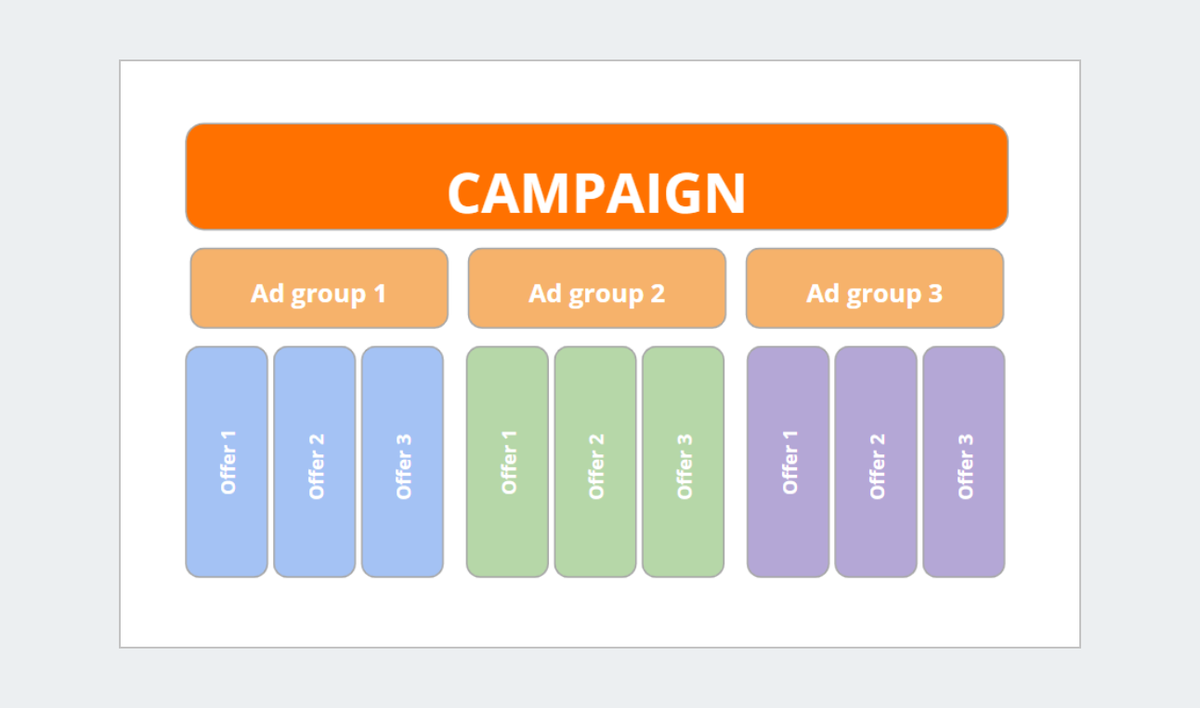Click 'Offer 1' text under Ad group 3

point(790,462)
